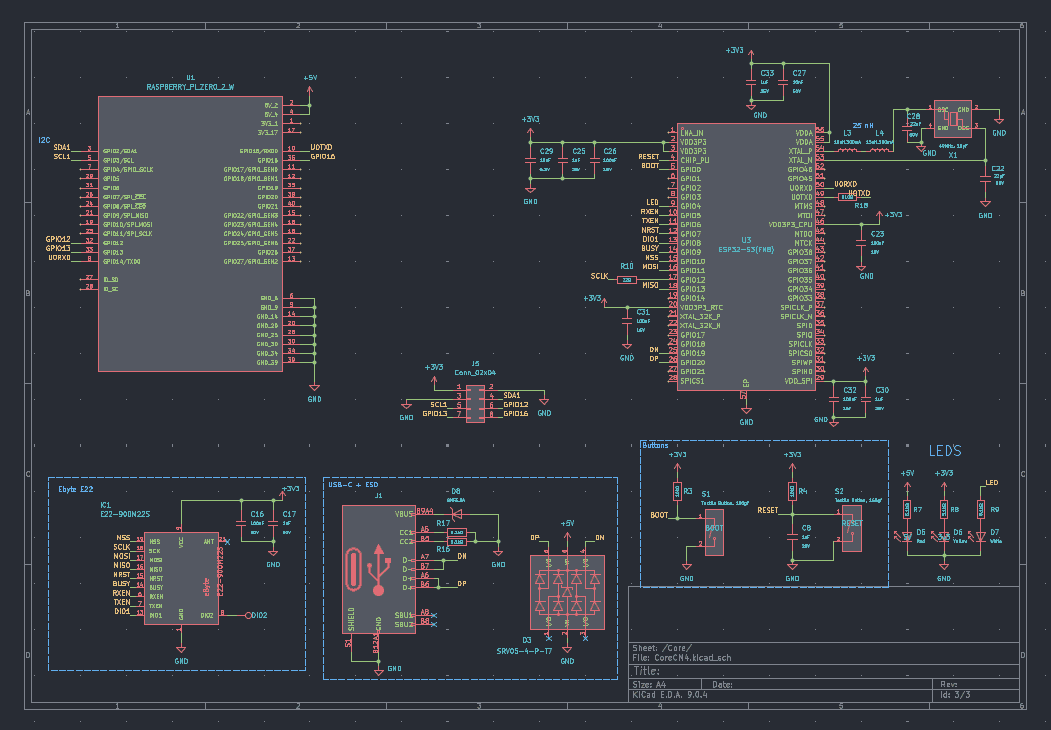Click "Sheet: /Core/" in title block

(x=662, y=648)
